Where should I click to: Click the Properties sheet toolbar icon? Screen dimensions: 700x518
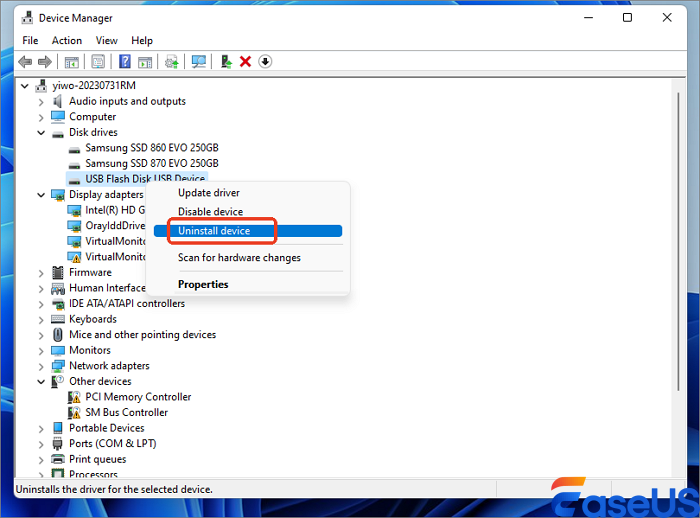98,62
